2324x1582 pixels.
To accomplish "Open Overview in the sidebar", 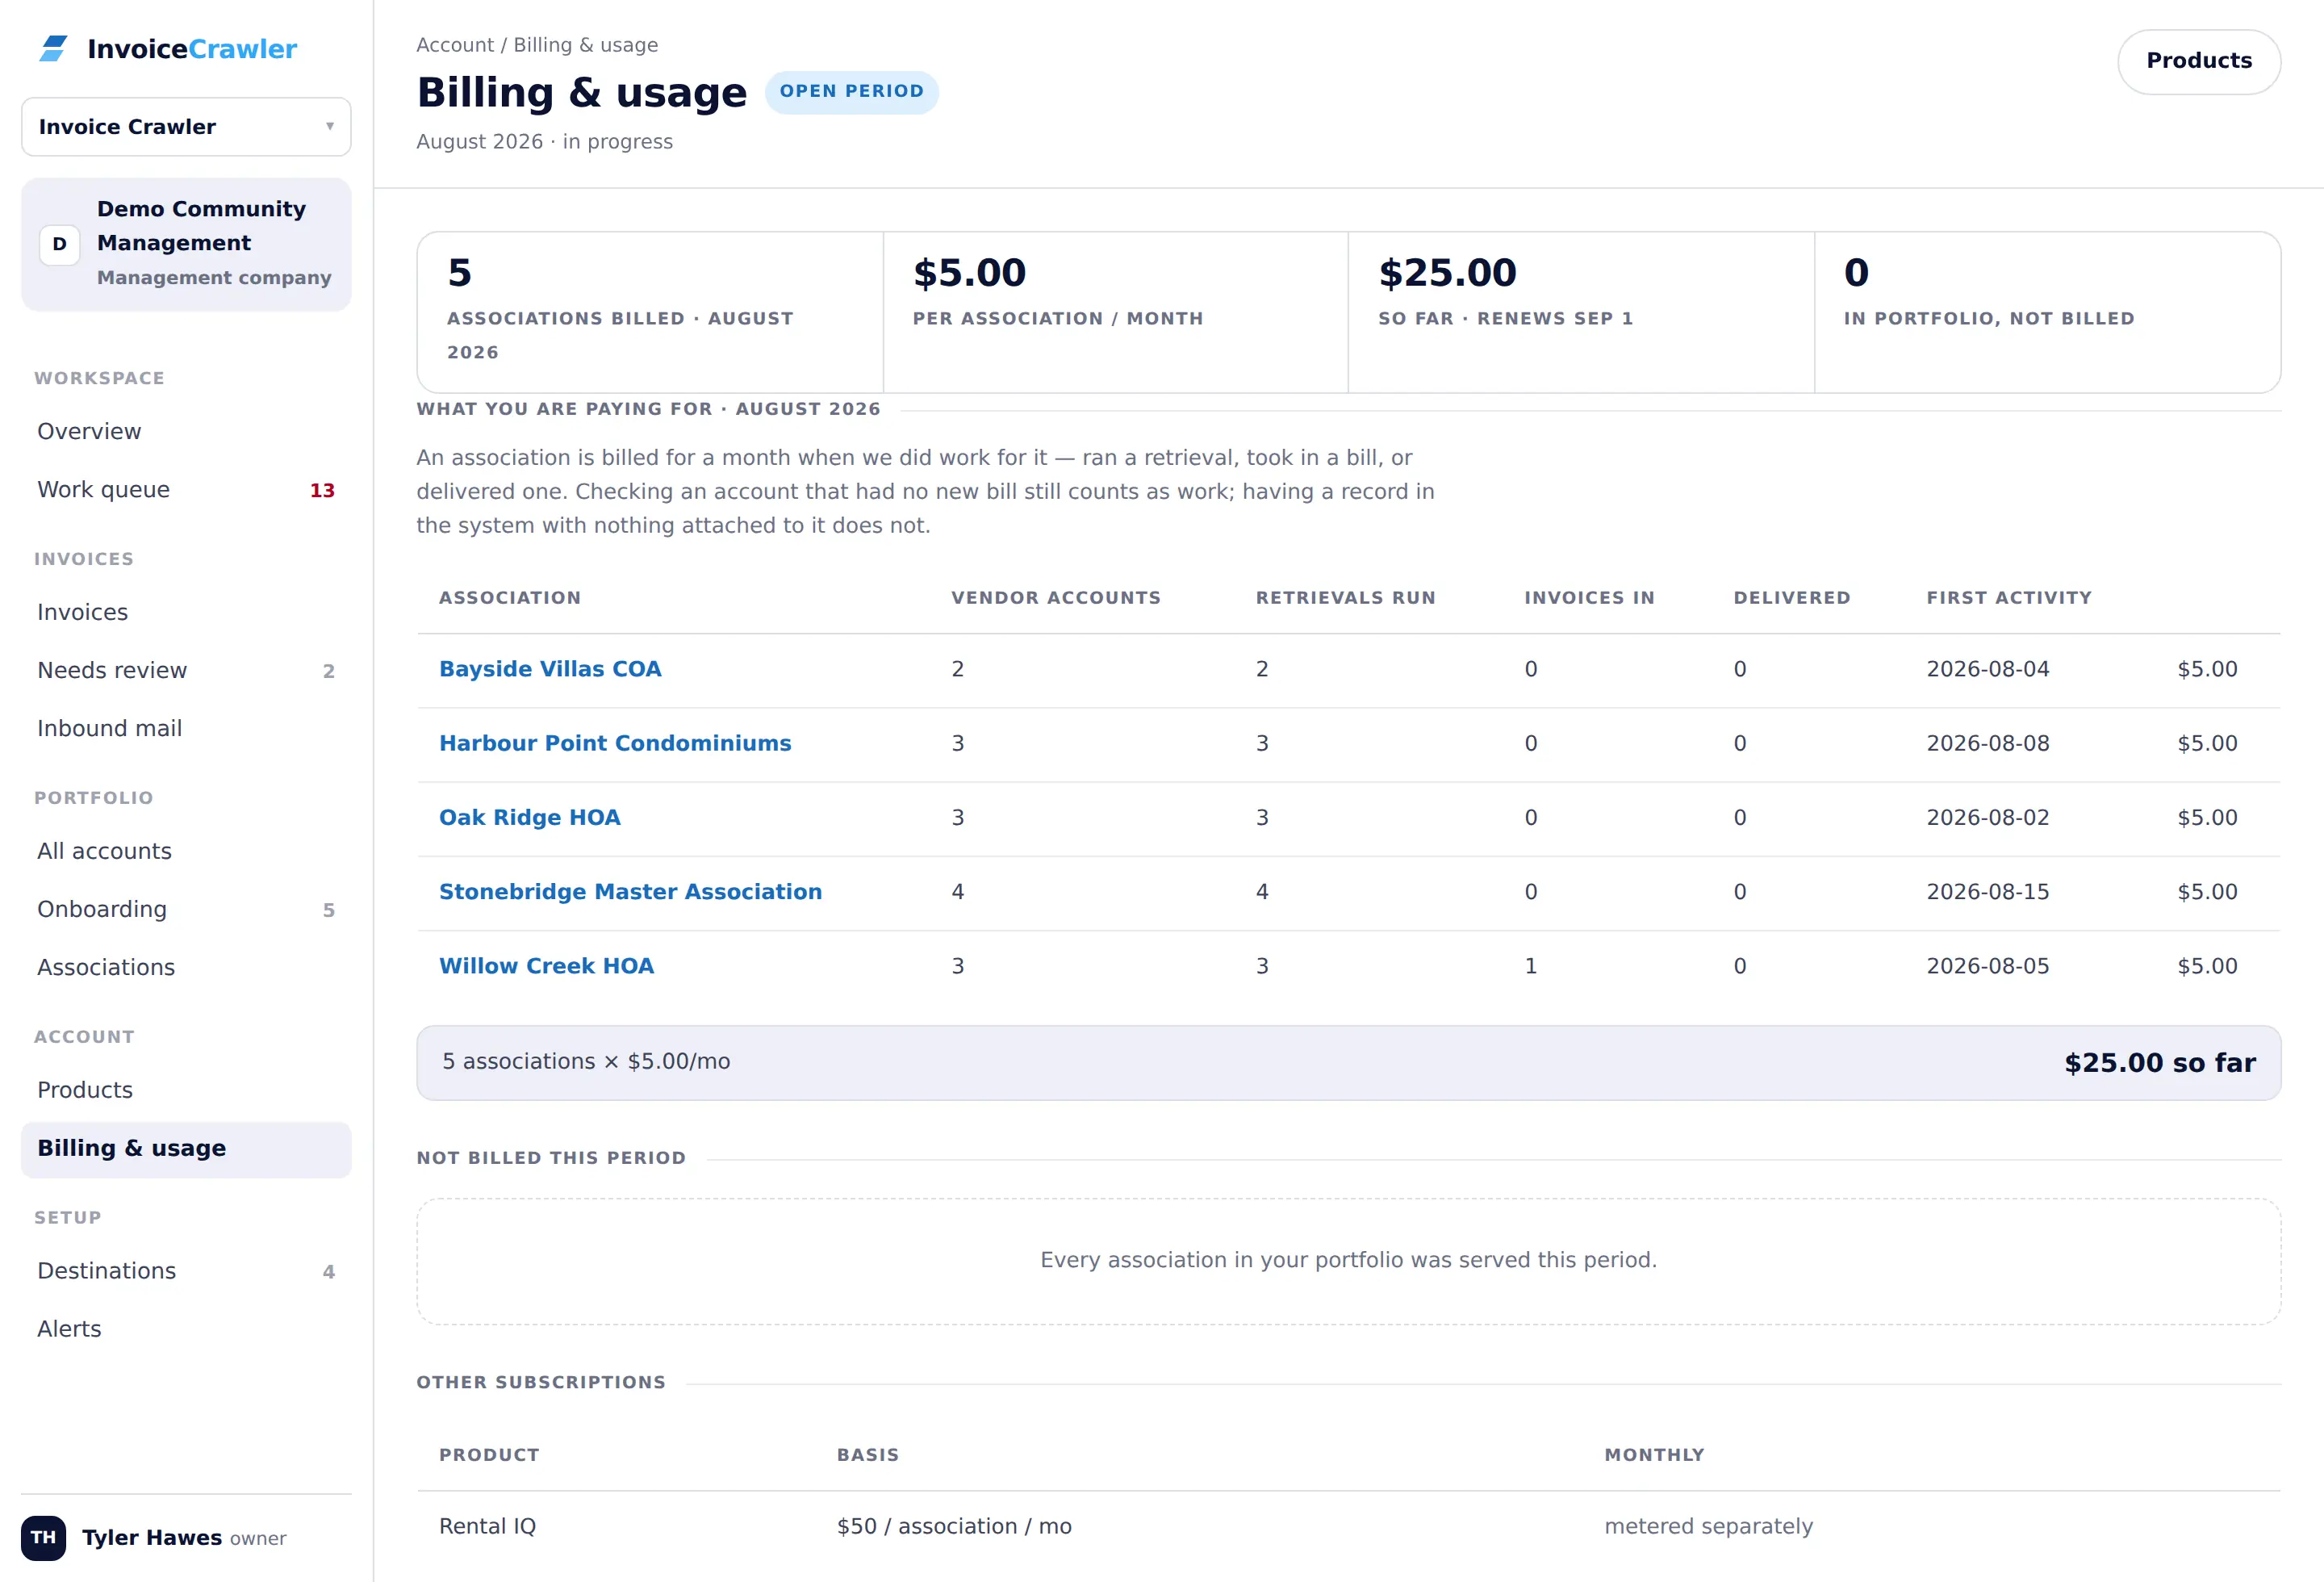I will point(186,431).
